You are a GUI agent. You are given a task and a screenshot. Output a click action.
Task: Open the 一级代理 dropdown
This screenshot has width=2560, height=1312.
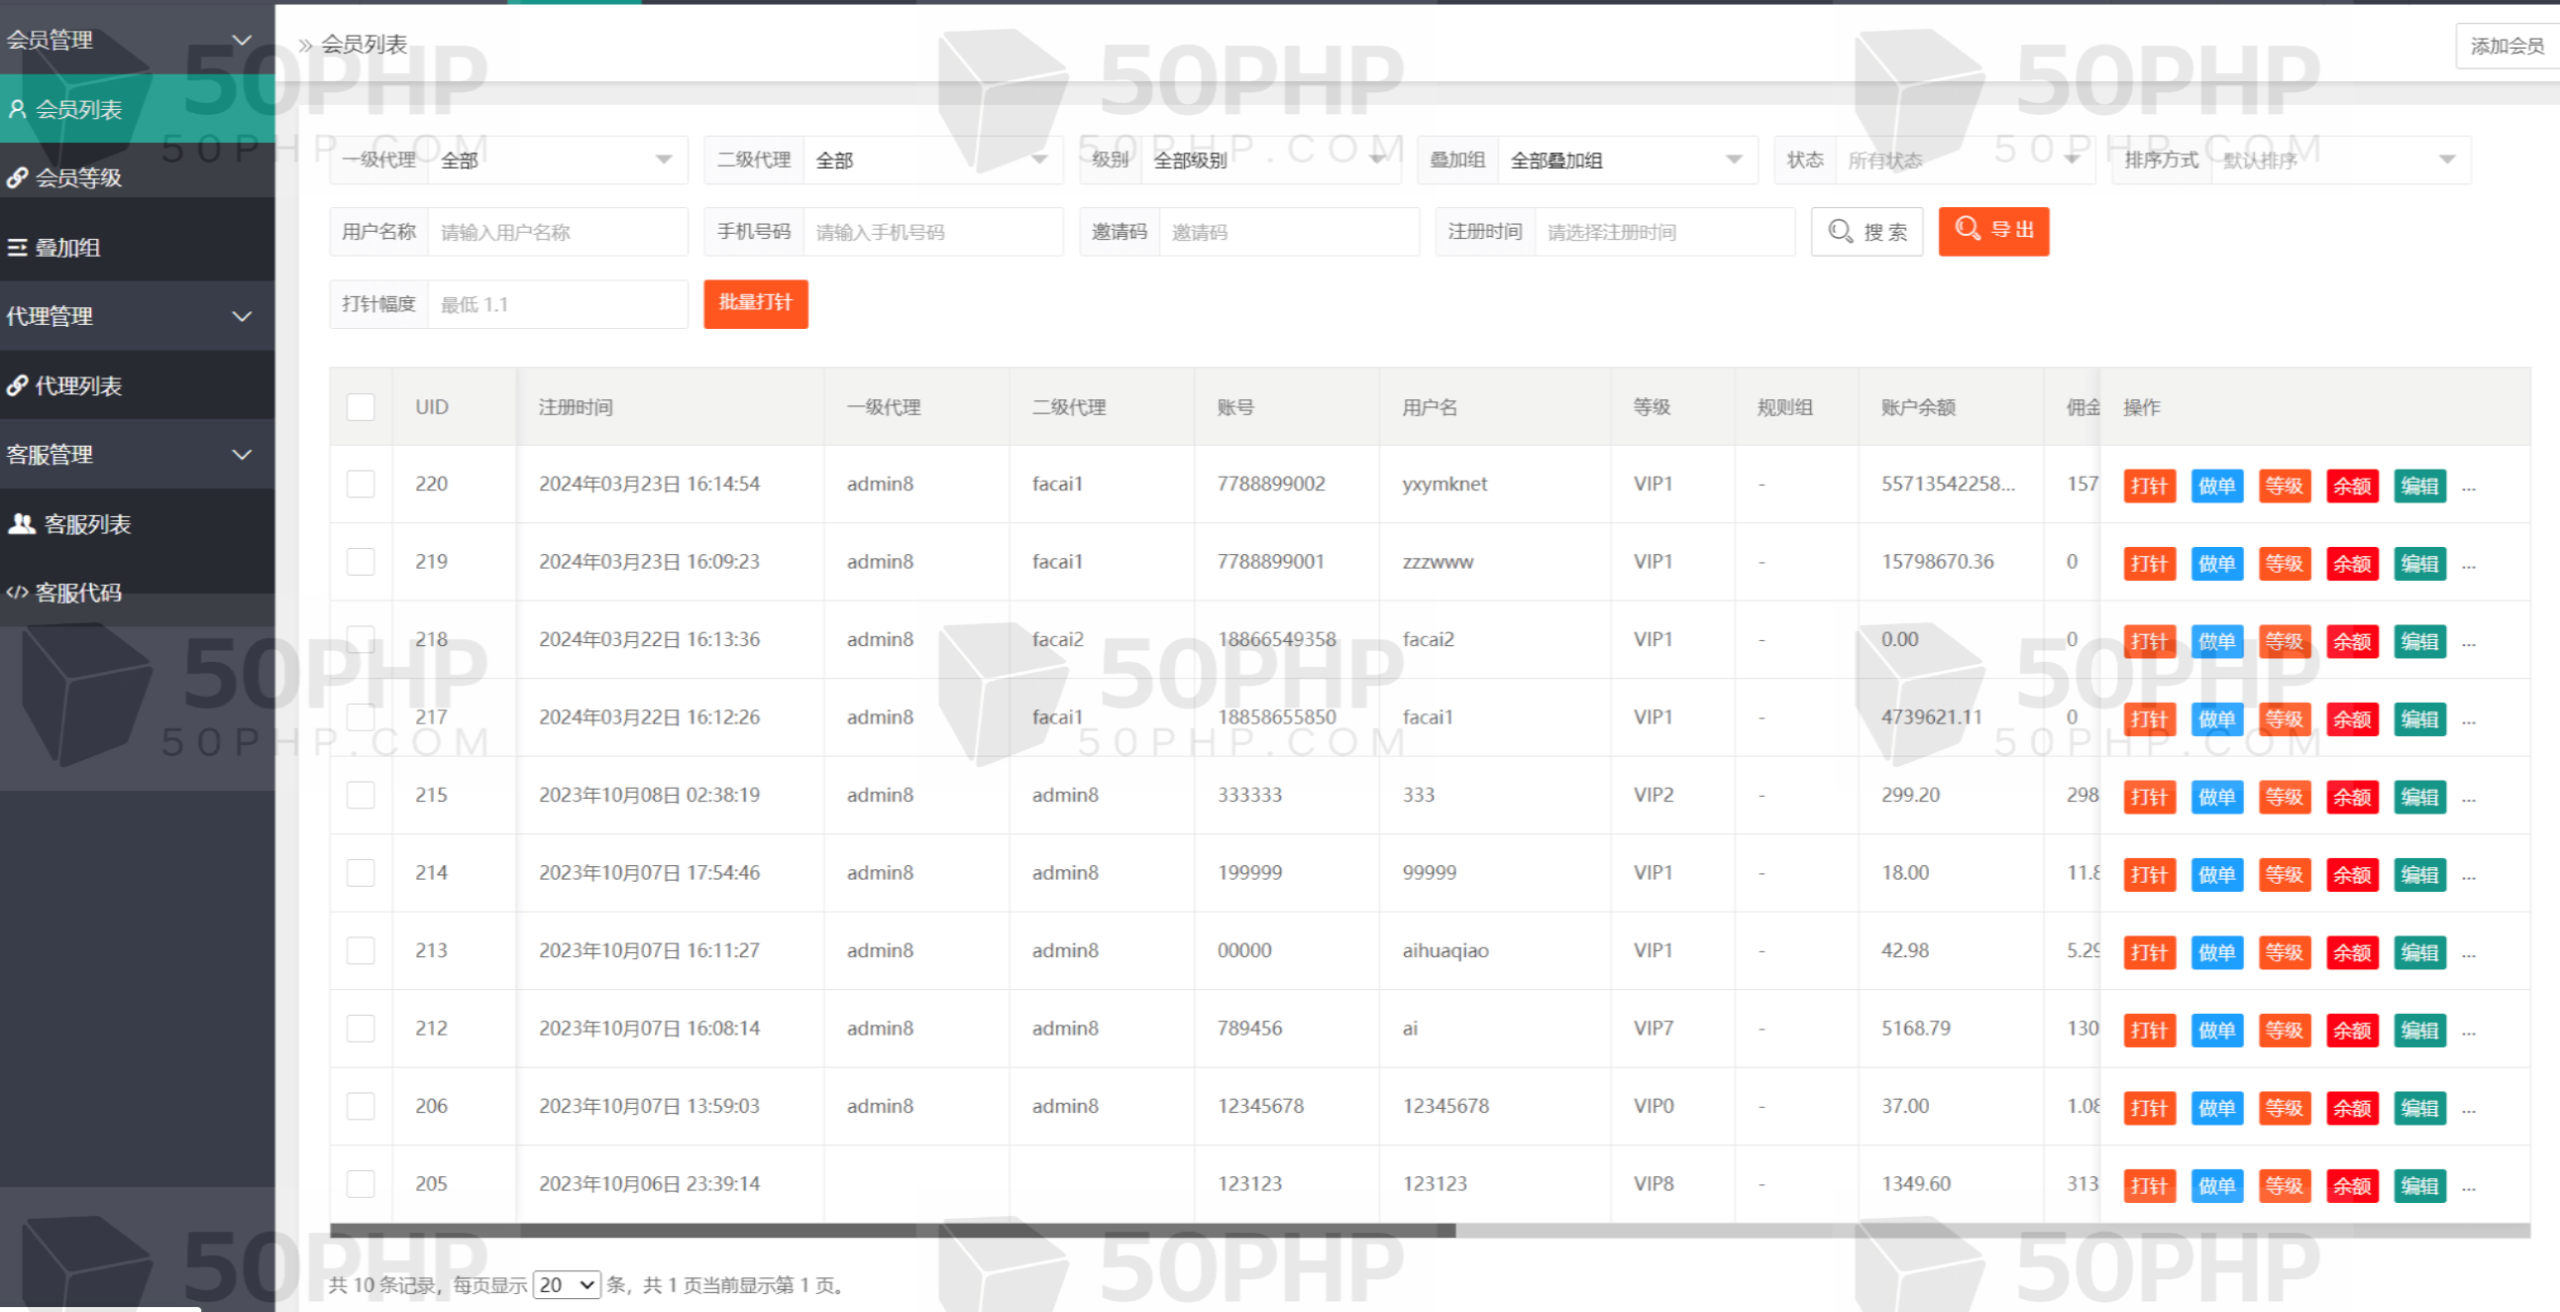click(x=557, y=160)
